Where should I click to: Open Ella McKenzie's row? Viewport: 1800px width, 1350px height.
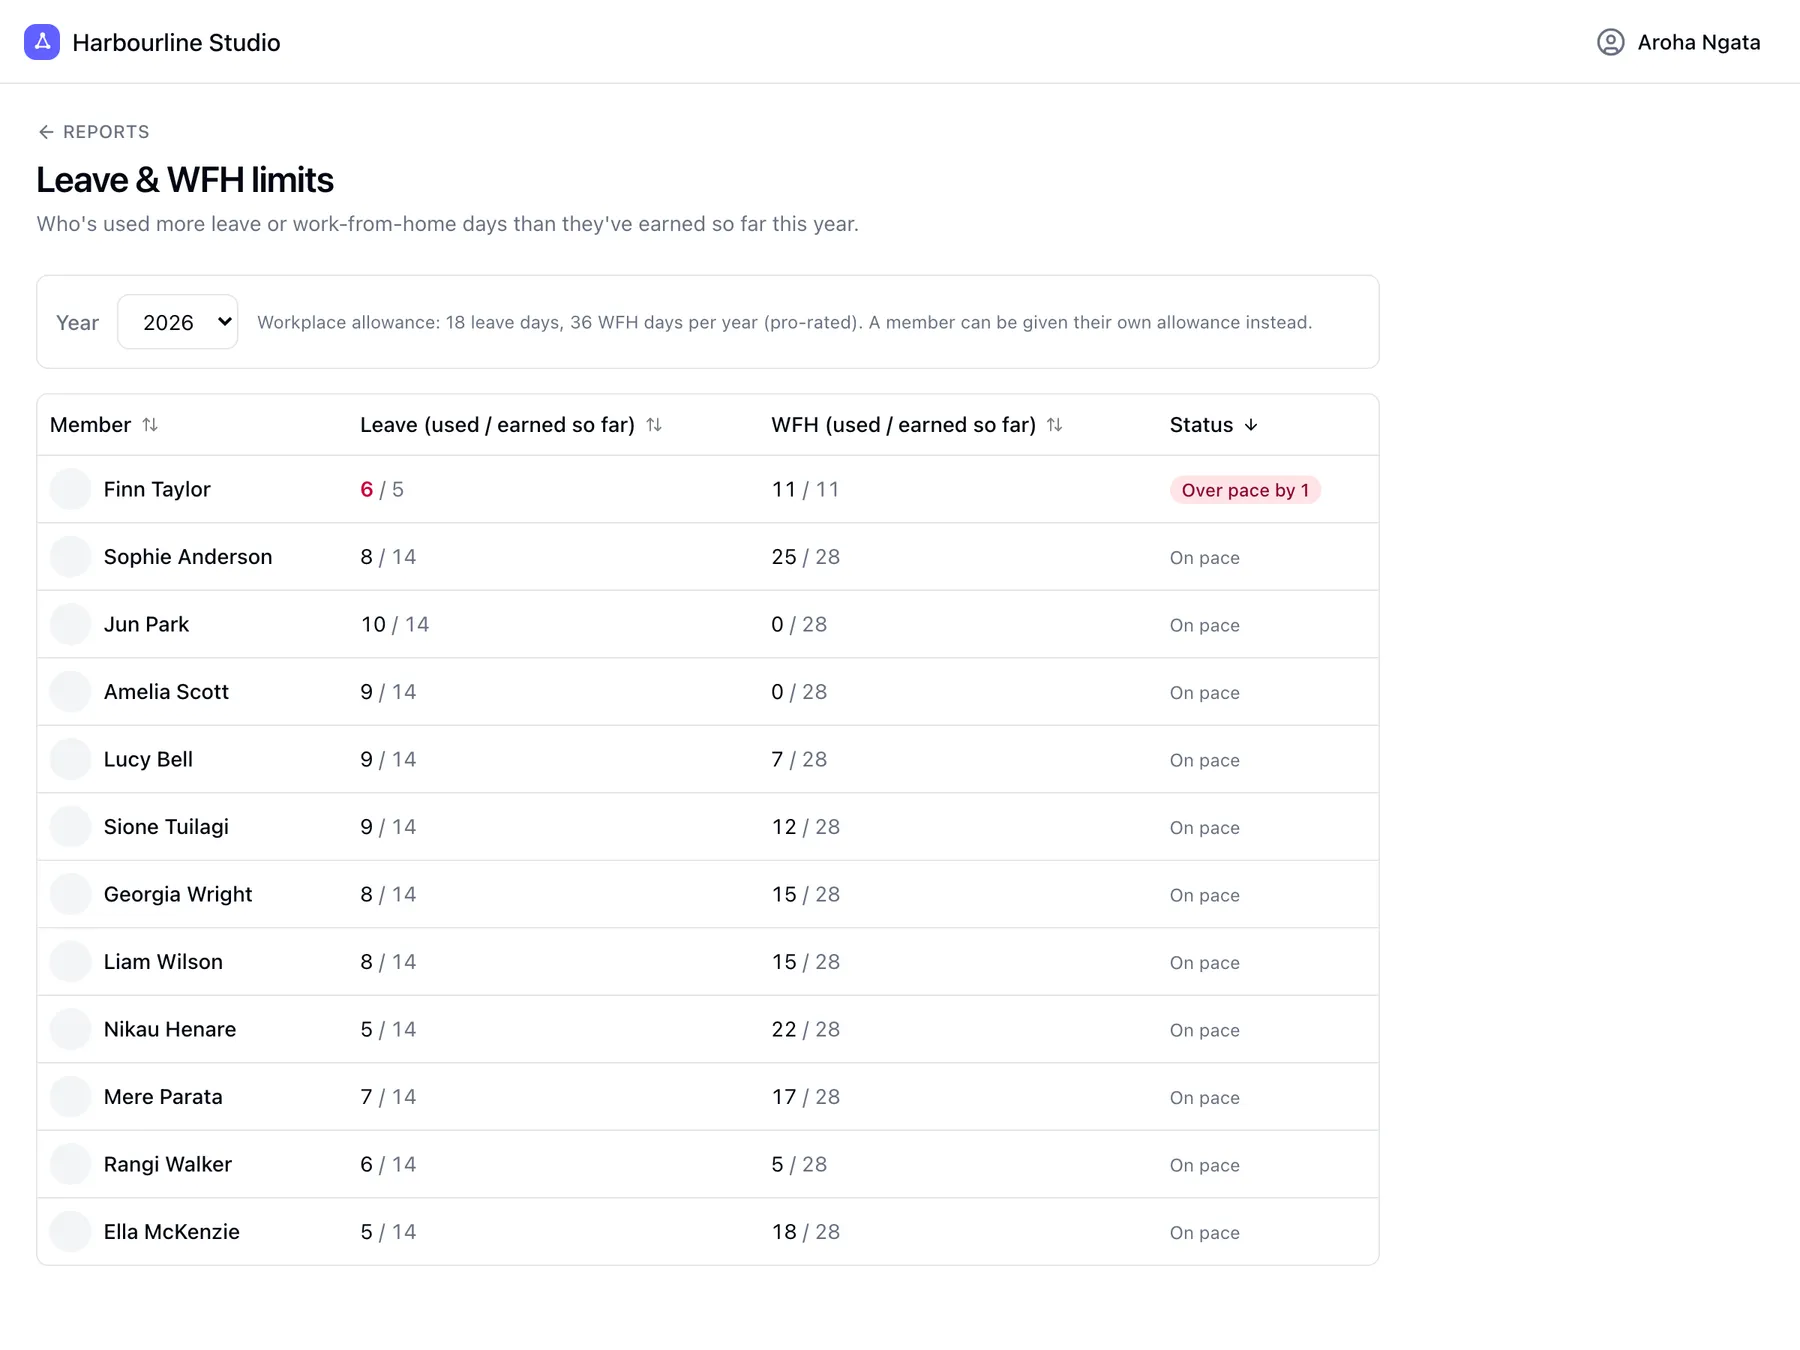[708, 1232]
